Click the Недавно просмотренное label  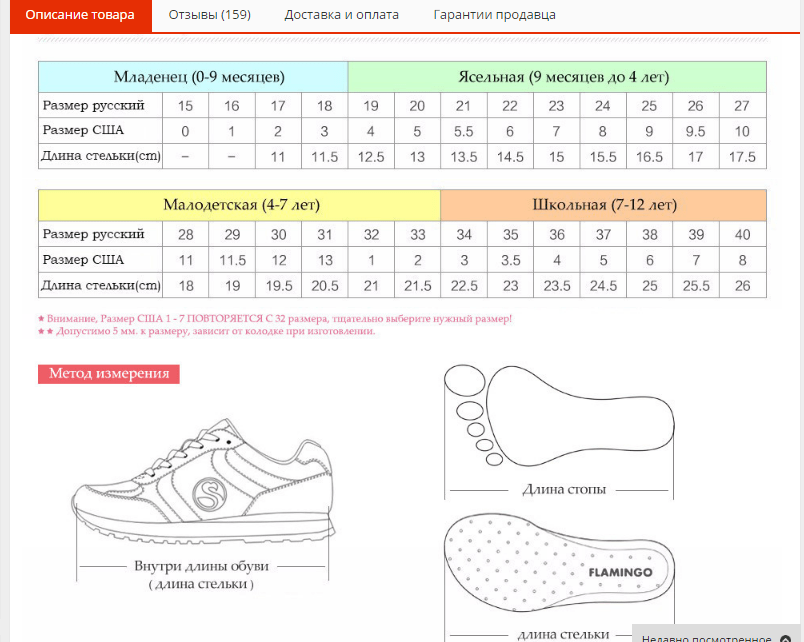[706, 637]
